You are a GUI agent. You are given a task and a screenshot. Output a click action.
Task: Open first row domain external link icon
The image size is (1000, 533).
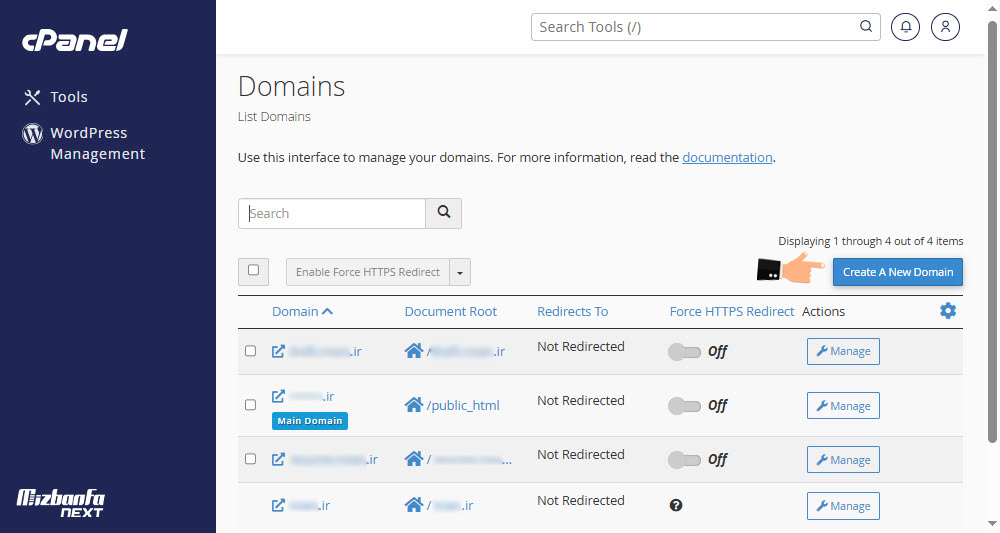tap(278, 351)
